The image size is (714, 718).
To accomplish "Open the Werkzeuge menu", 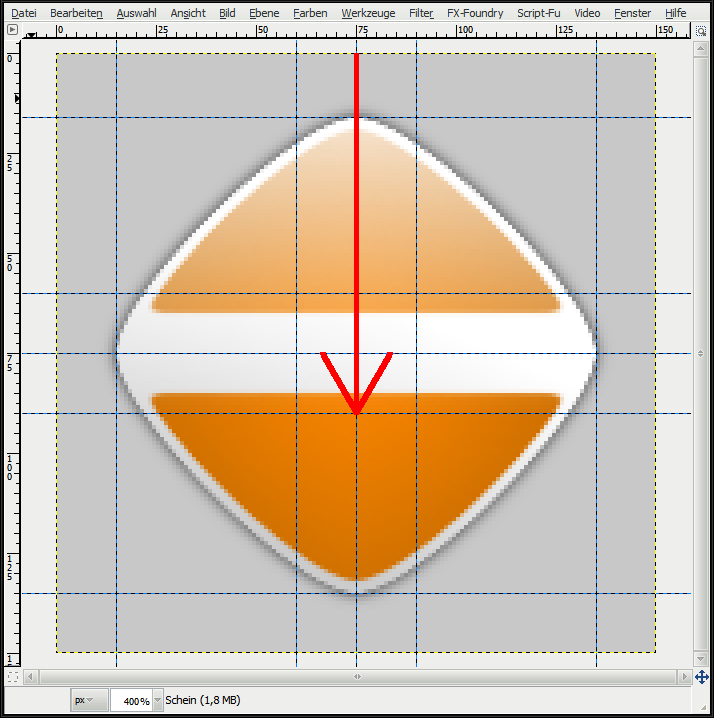I will [x=368, y=13].
